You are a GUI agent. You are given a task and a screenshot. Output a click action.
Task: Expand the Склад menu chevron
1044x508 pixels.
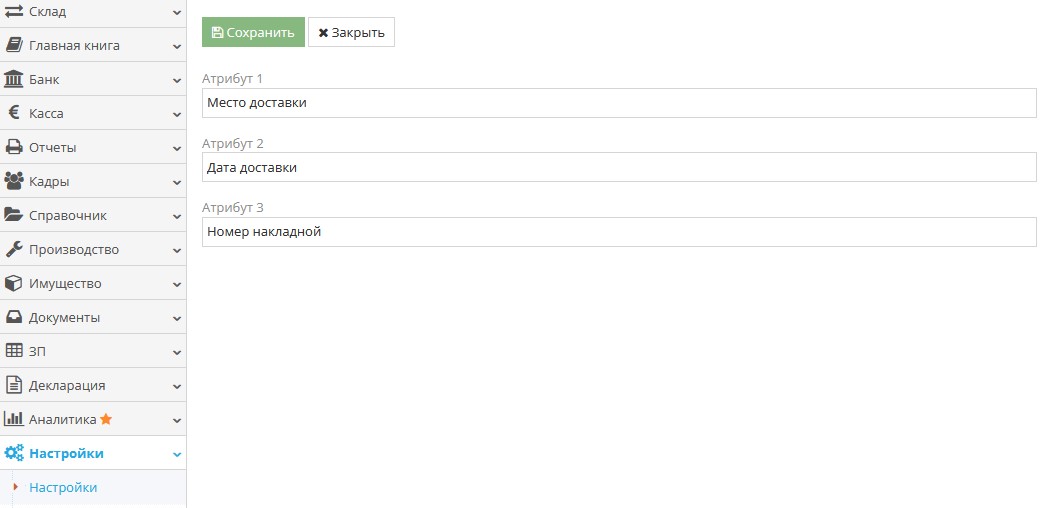click(x=177, y=12)
